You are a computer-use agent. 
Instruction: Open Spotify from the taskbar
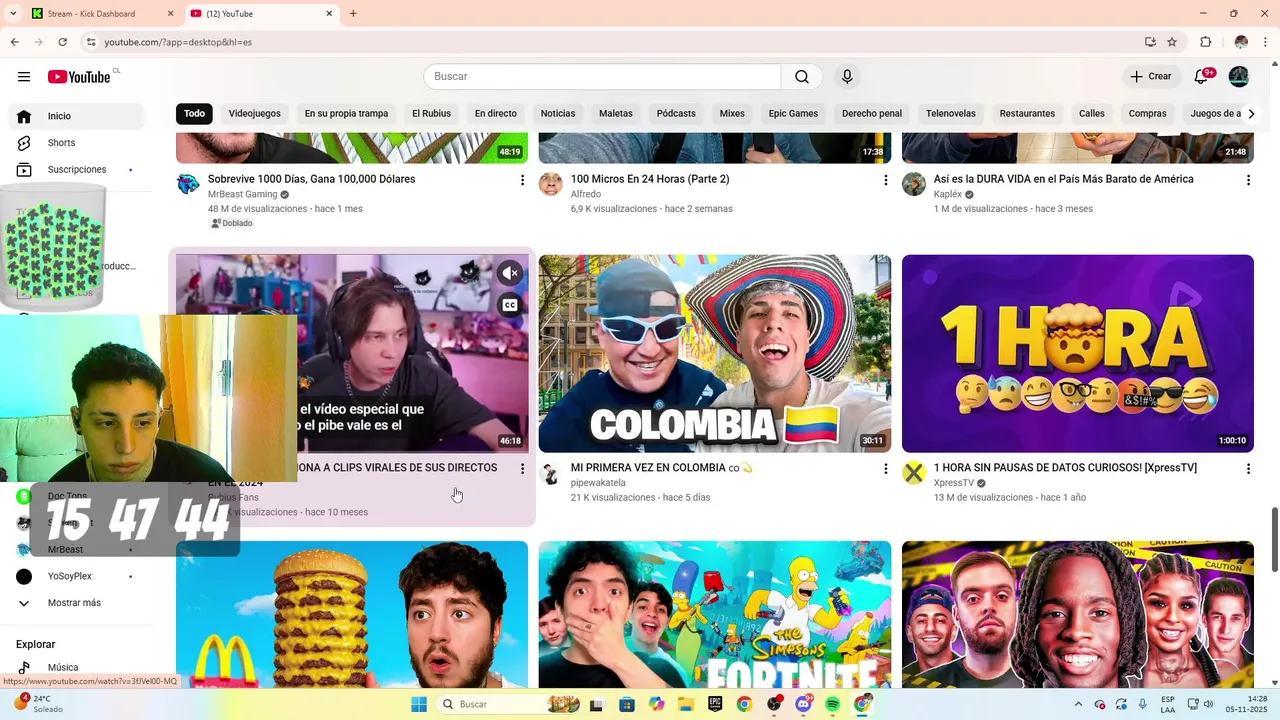[833, 704]
